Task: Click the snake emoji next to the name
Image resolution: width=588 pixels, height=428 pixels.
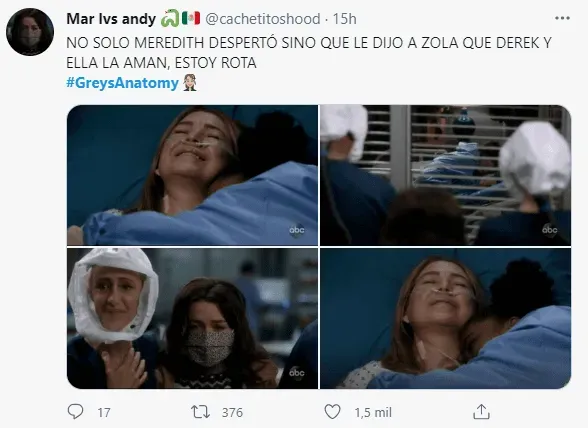Action: point(170,18)
